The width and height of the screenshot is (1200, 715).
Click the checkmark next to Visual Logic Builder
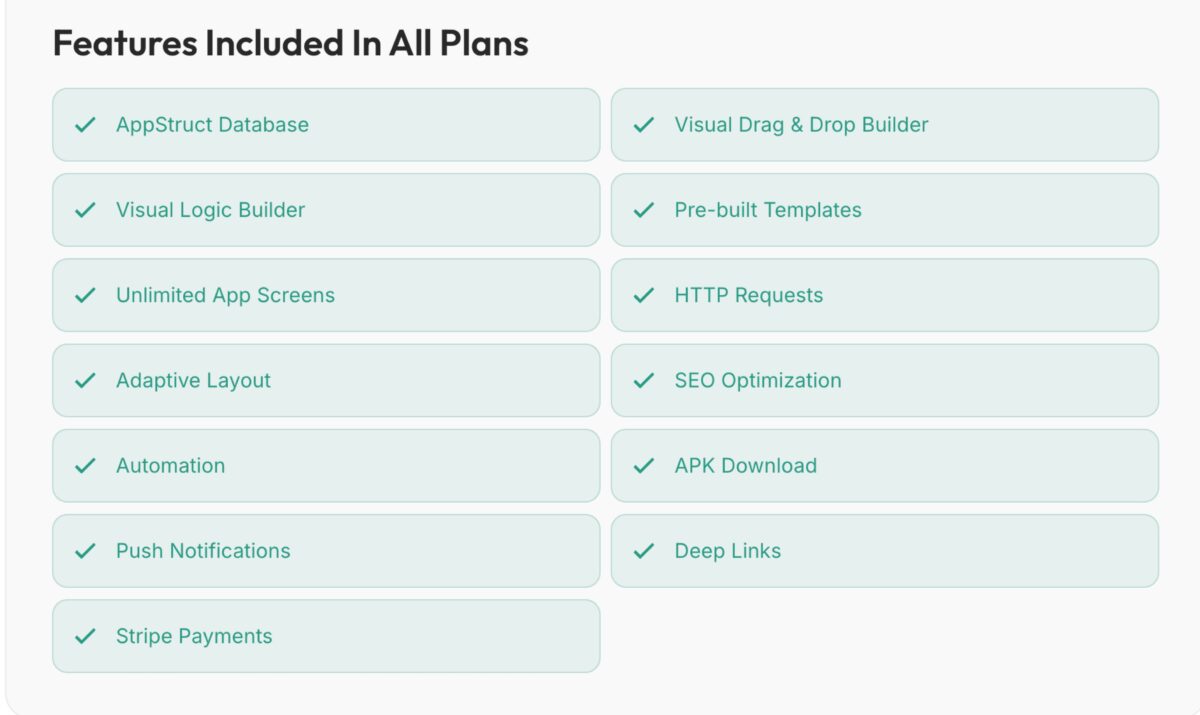click(x=86, y=210)
